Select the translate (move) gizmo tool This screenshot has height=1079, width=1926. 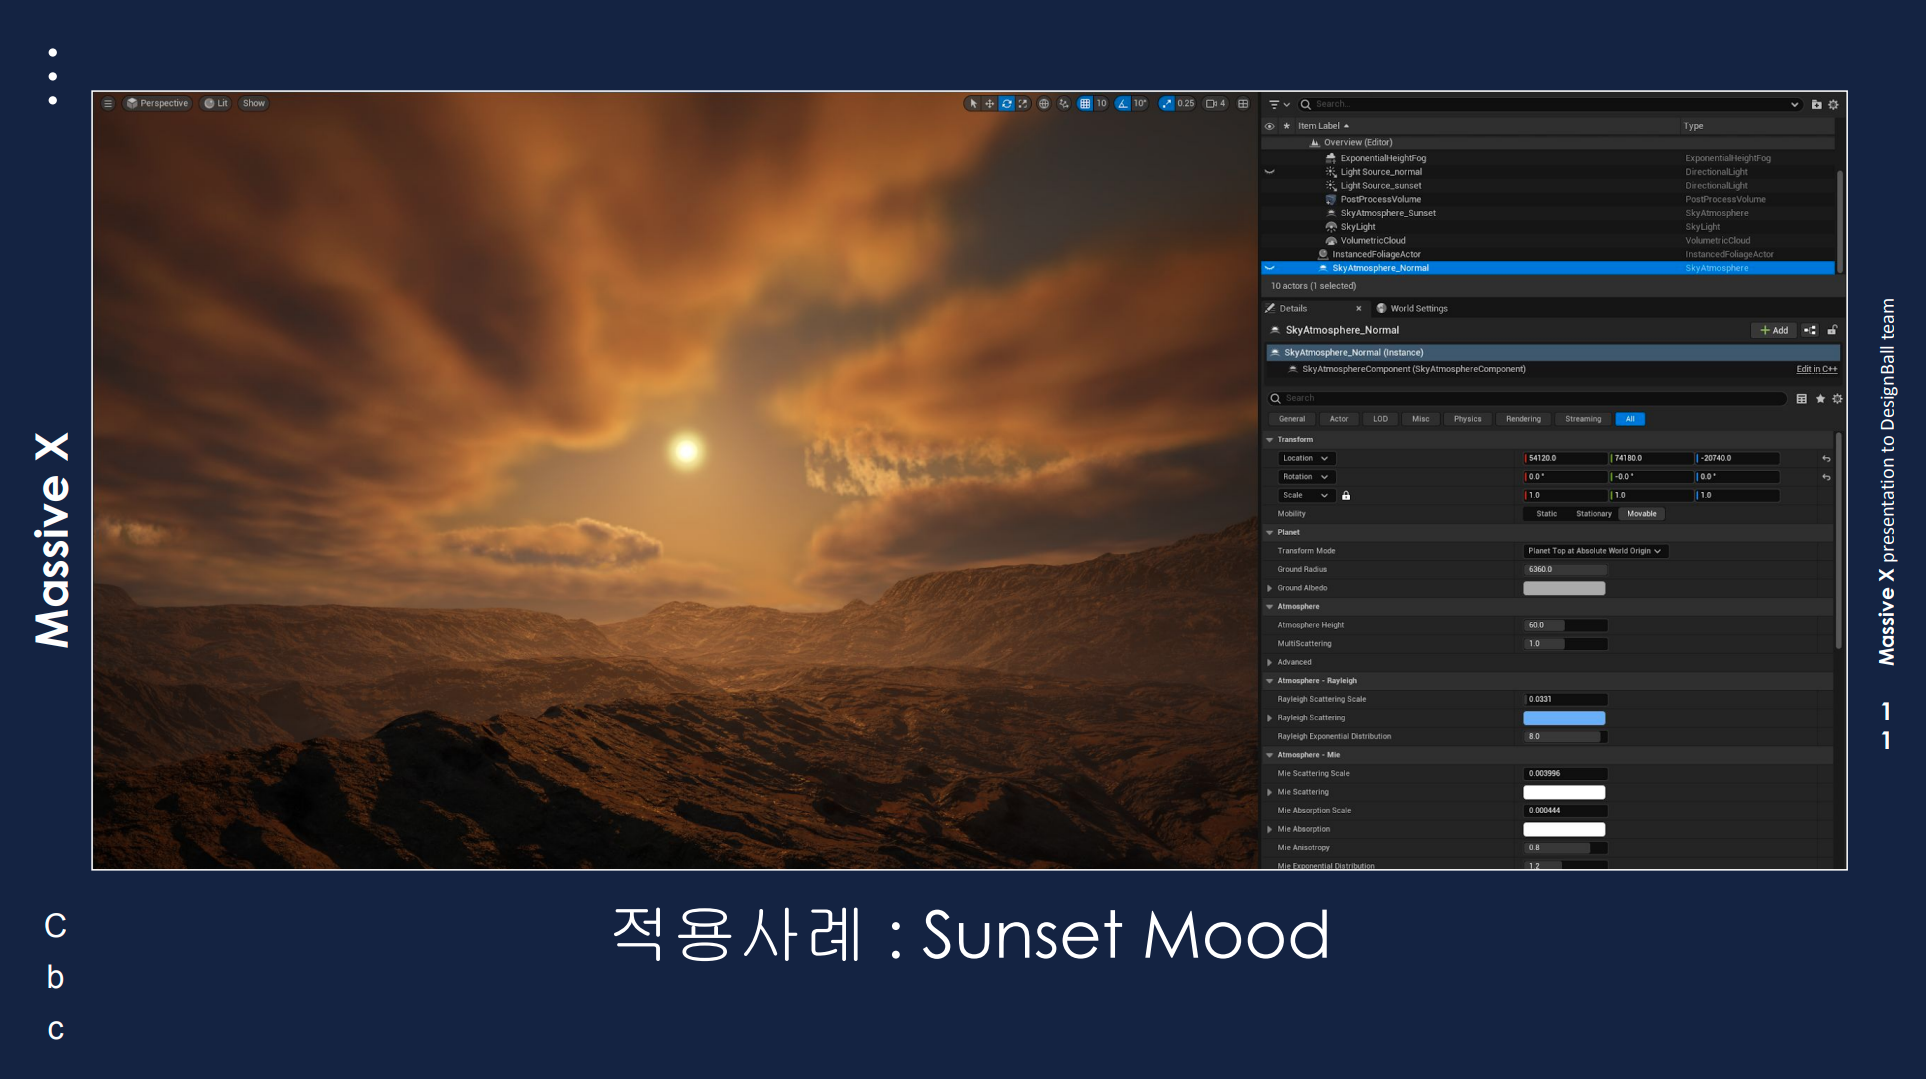(x=989, y=104)
